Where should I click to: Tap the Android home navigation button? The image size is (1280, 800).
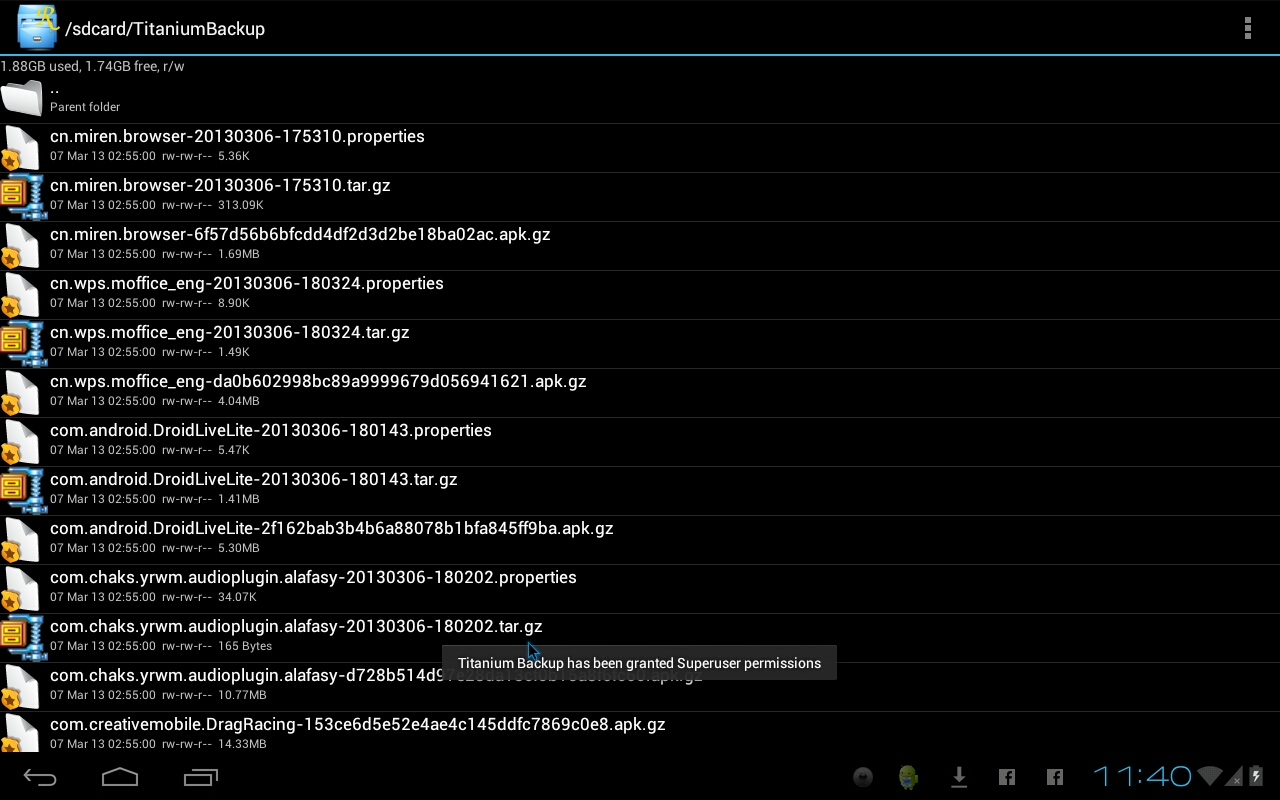[120, 777]
